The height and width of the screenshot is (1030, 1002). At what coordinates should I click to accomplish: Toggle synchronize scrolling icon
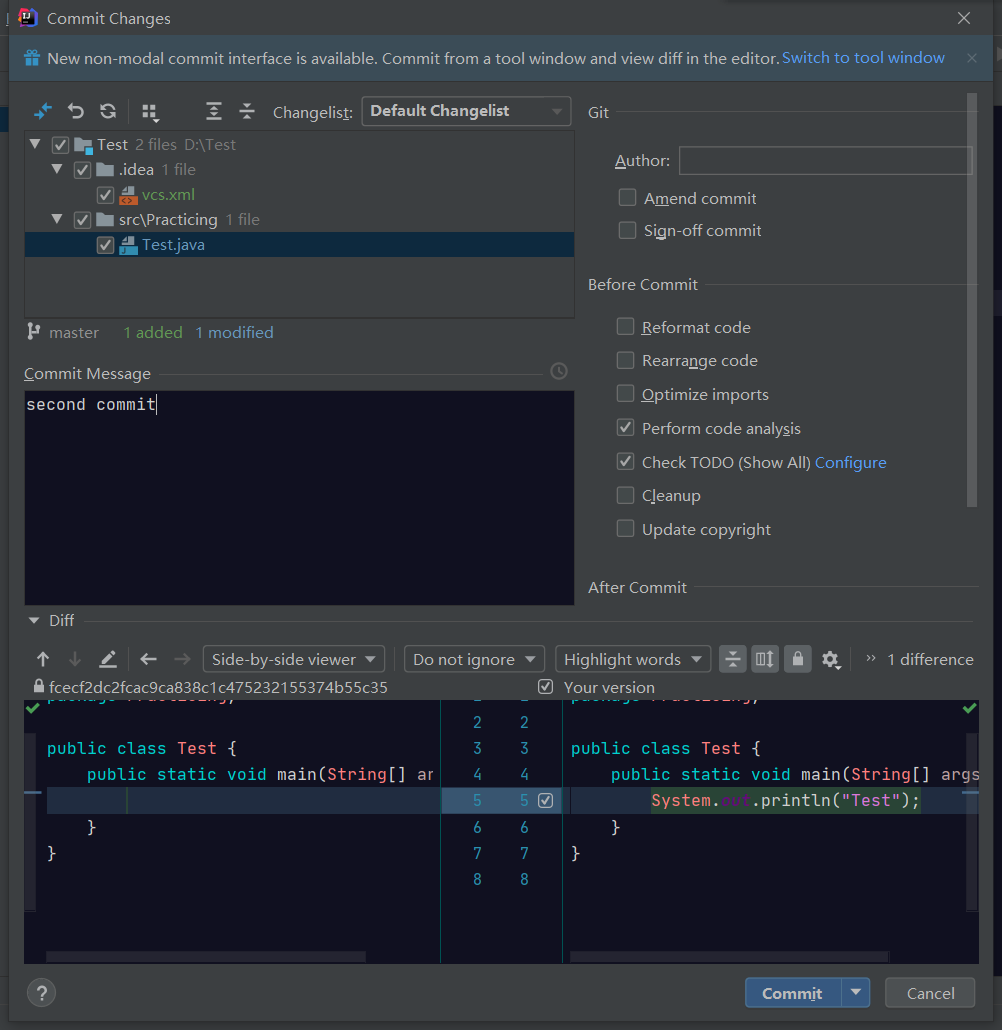click(x=765, y=659)
